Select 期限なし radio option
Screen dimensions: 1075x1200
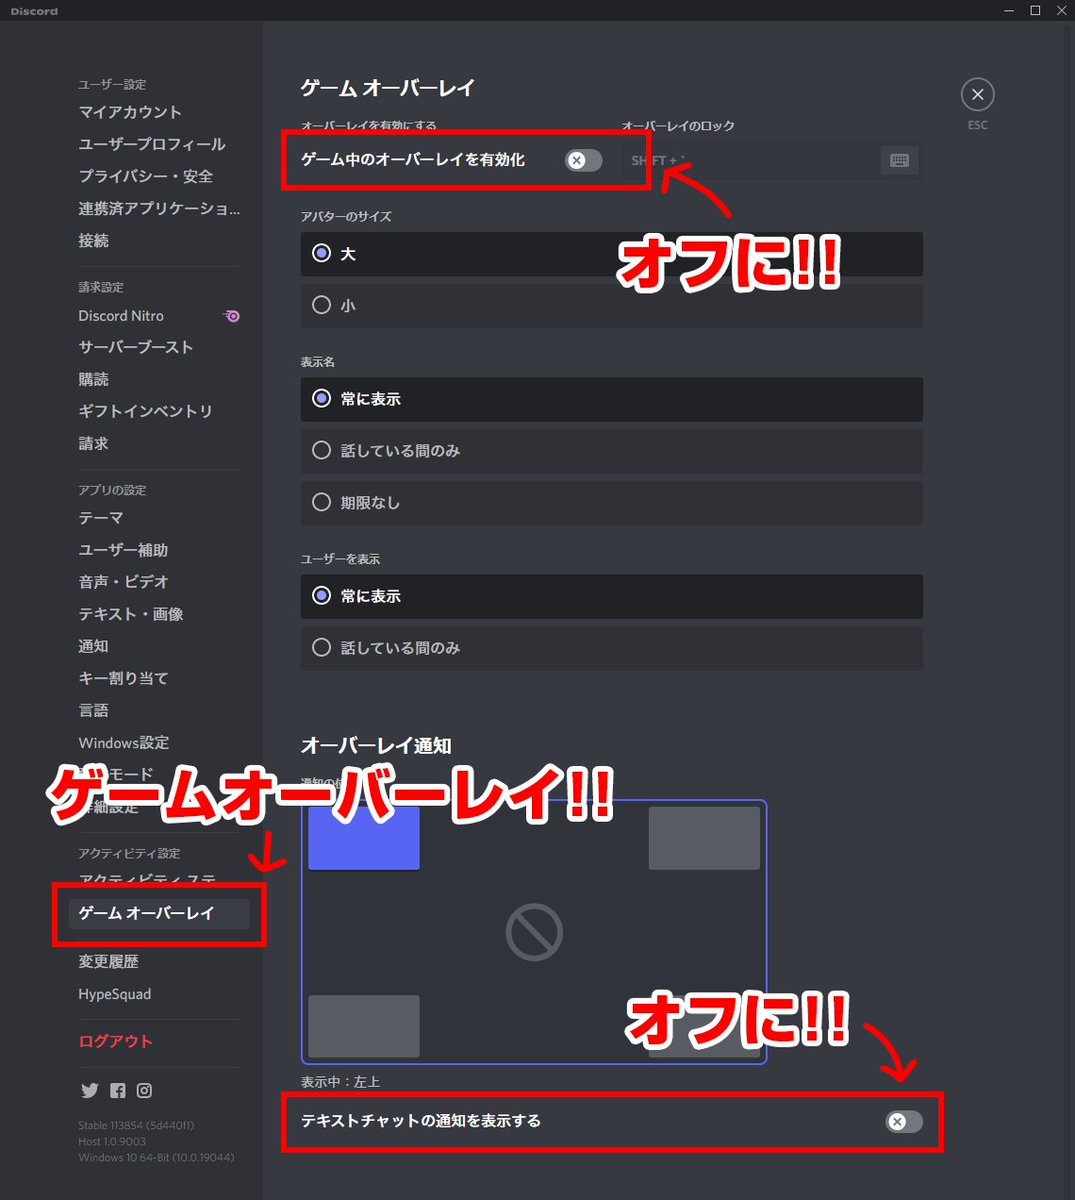[611, 503]
